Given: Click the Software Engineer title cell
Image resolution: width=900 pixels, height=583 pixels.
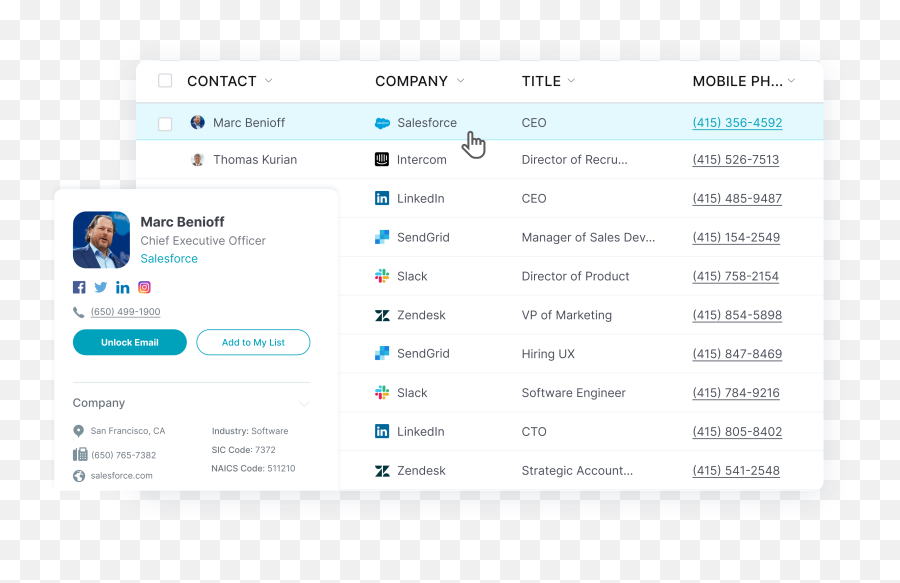Looking at the screenshot, I should 573,393.
